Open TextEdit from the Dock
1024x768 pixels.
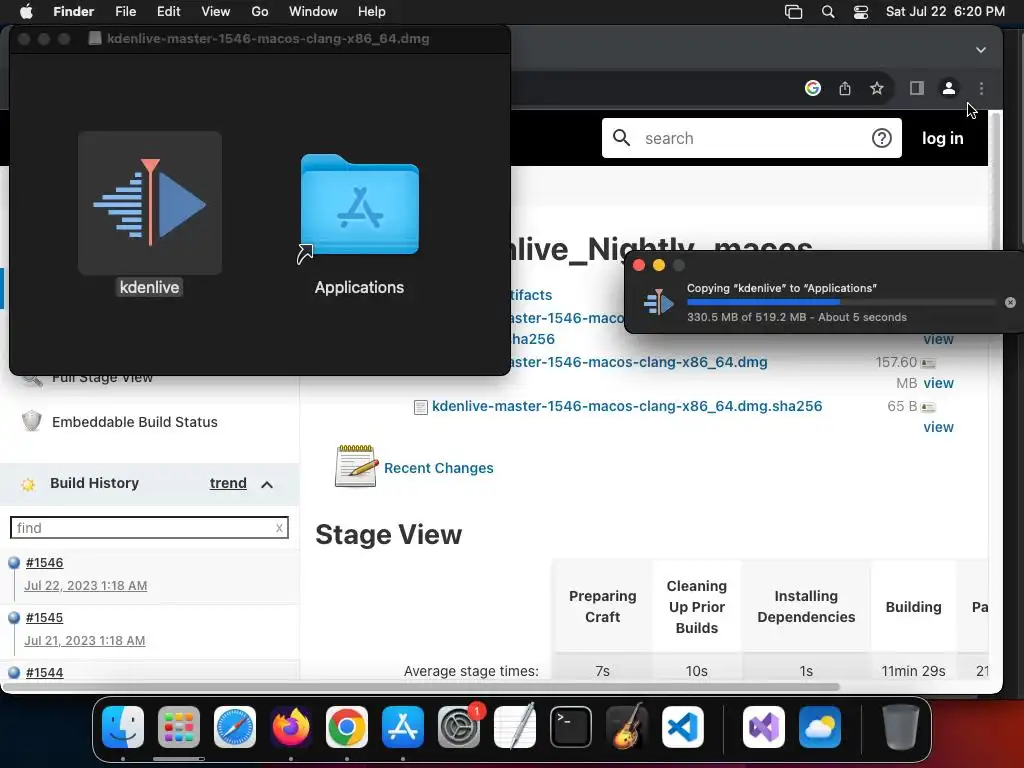click(515, 727)
